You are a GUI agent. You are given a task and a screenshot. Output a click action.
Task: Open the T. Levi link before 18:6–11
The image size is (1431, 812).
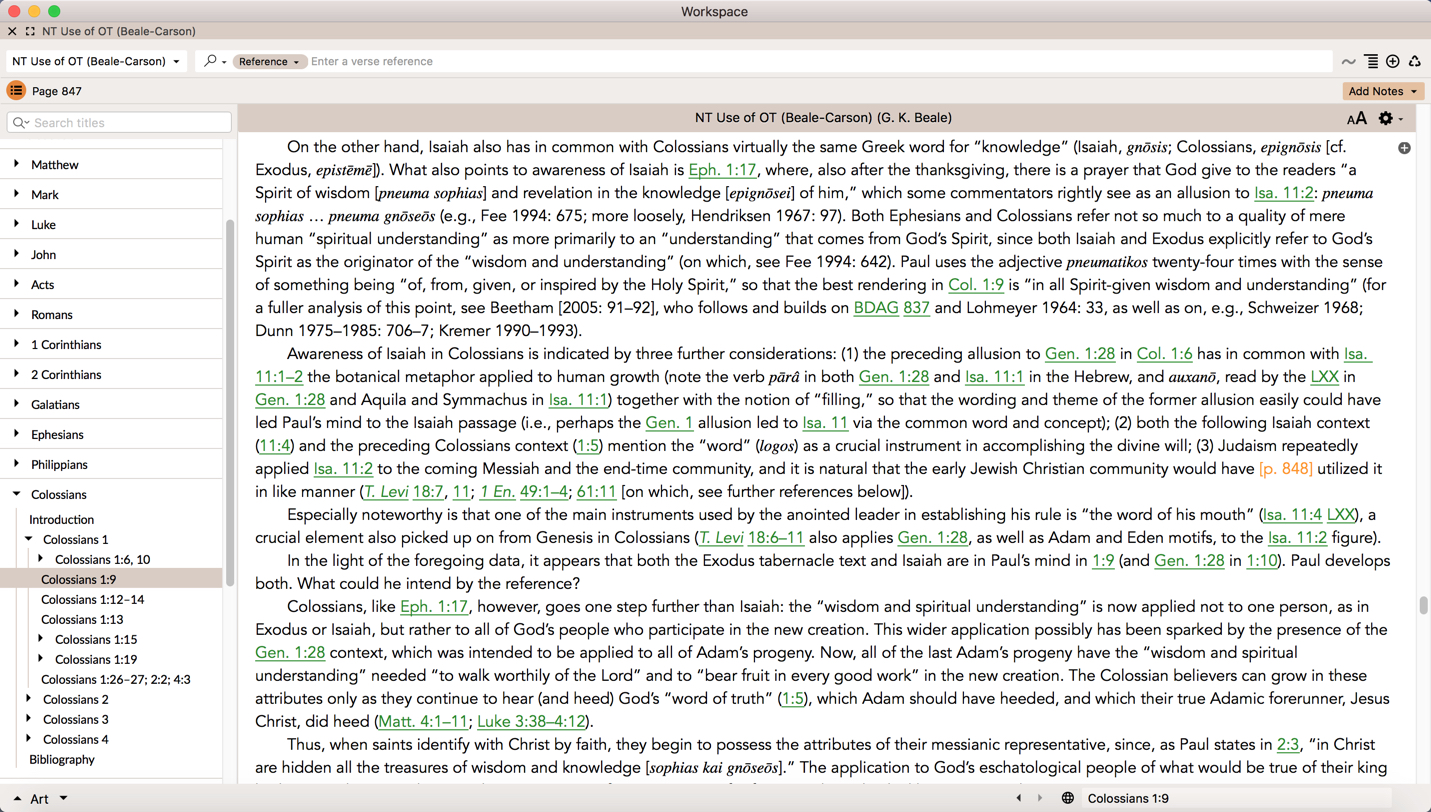pos(721,538)
